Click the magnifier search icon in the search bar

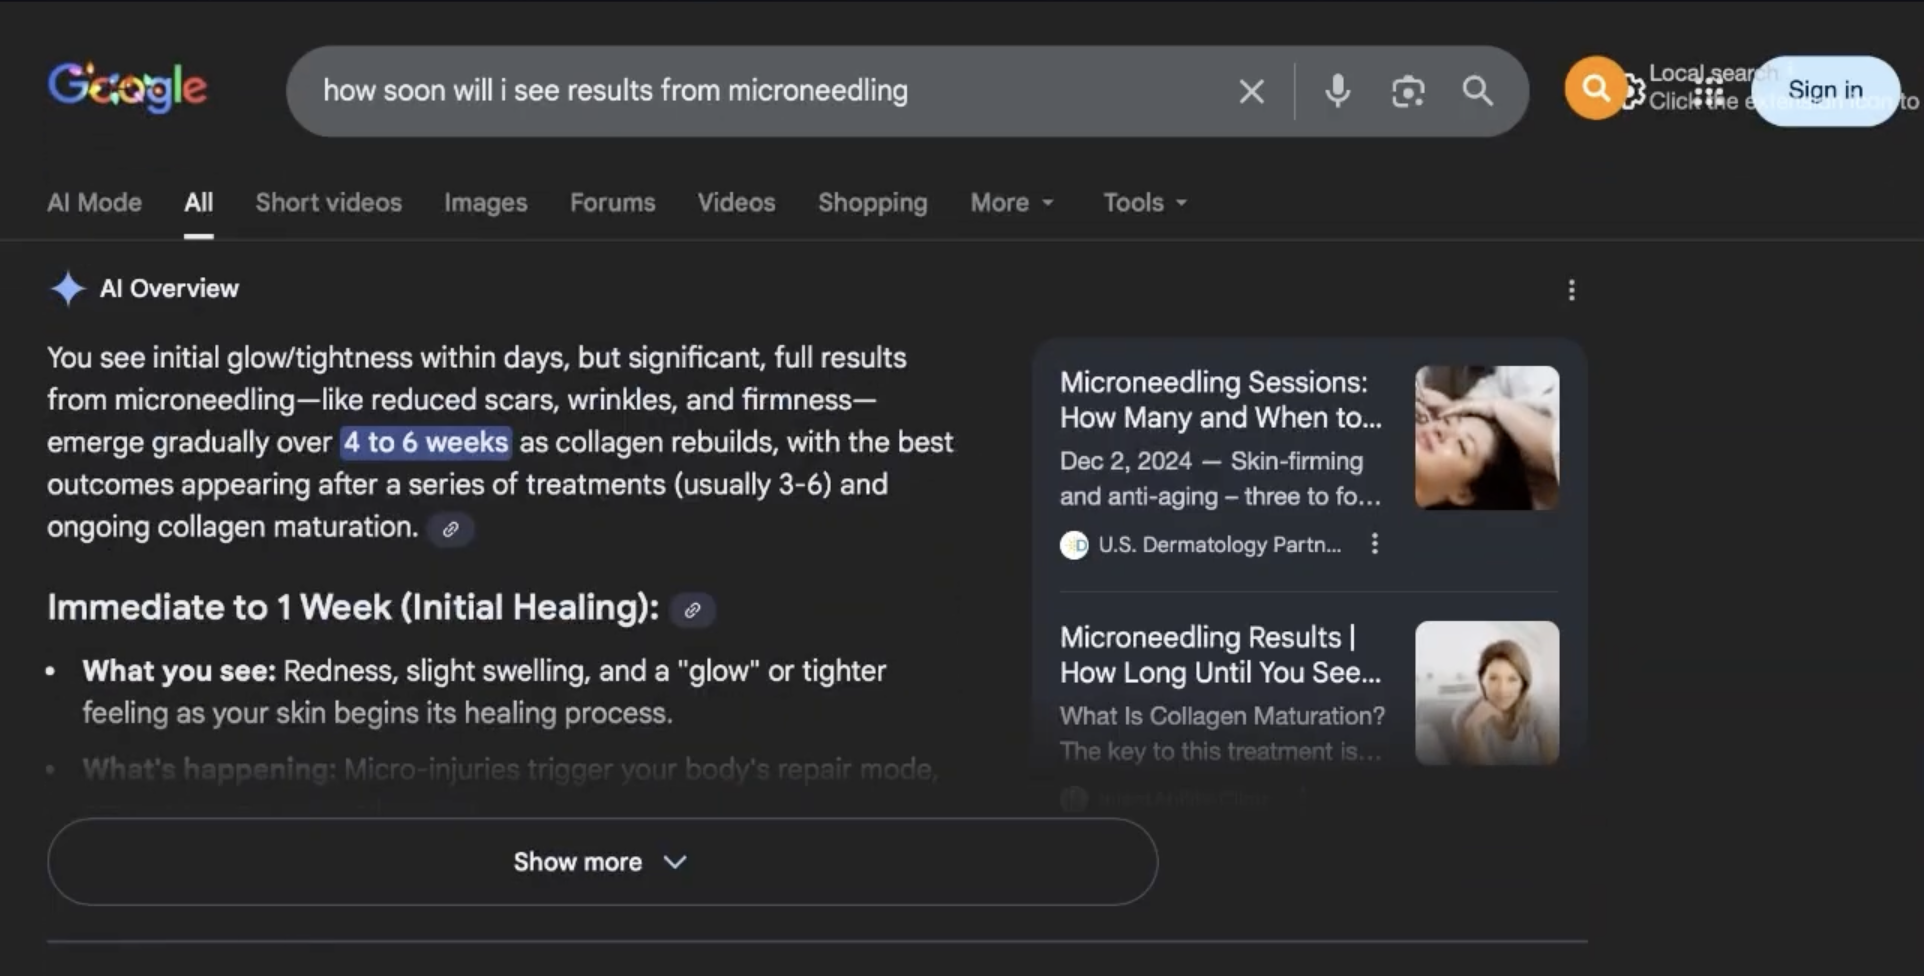(x=1477, y=91)
